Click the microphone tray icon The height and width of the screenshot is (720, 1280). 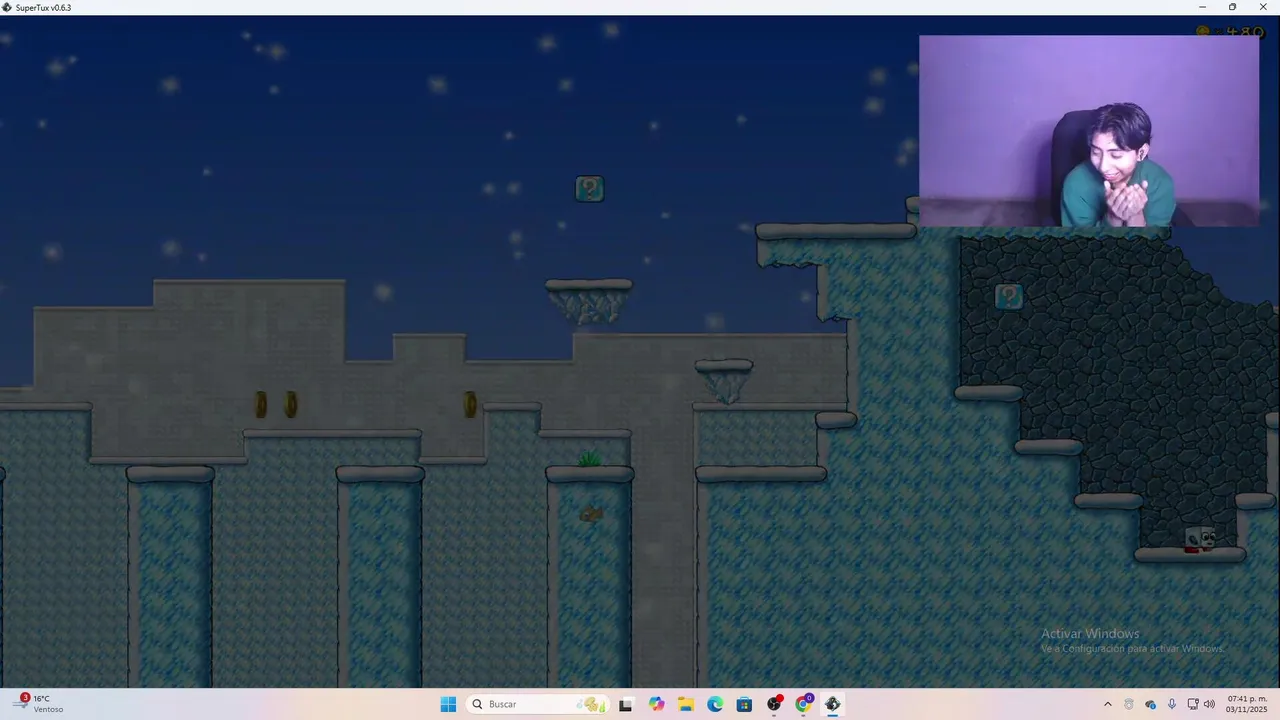[x=1172, y=704]
